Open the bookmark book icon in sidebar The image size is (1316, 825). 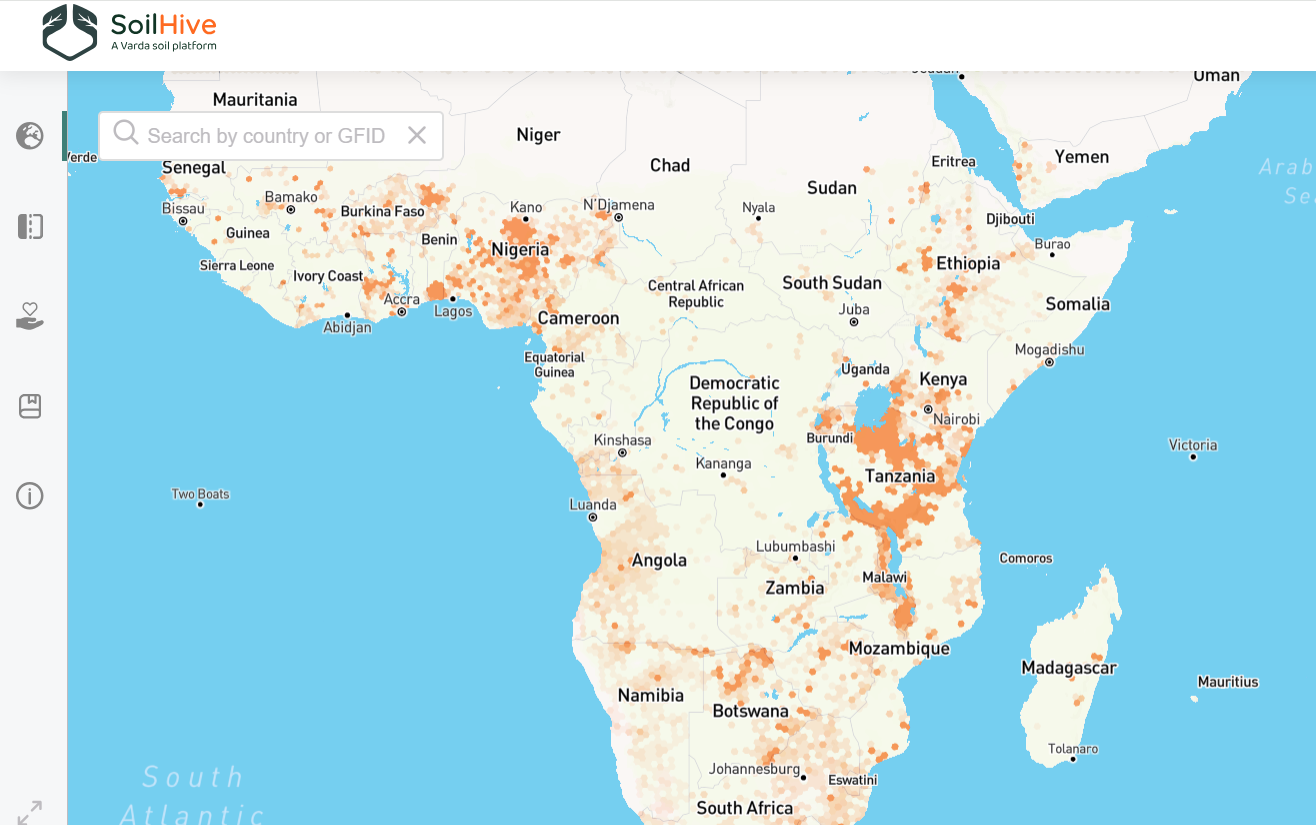(x=30, y=406)
